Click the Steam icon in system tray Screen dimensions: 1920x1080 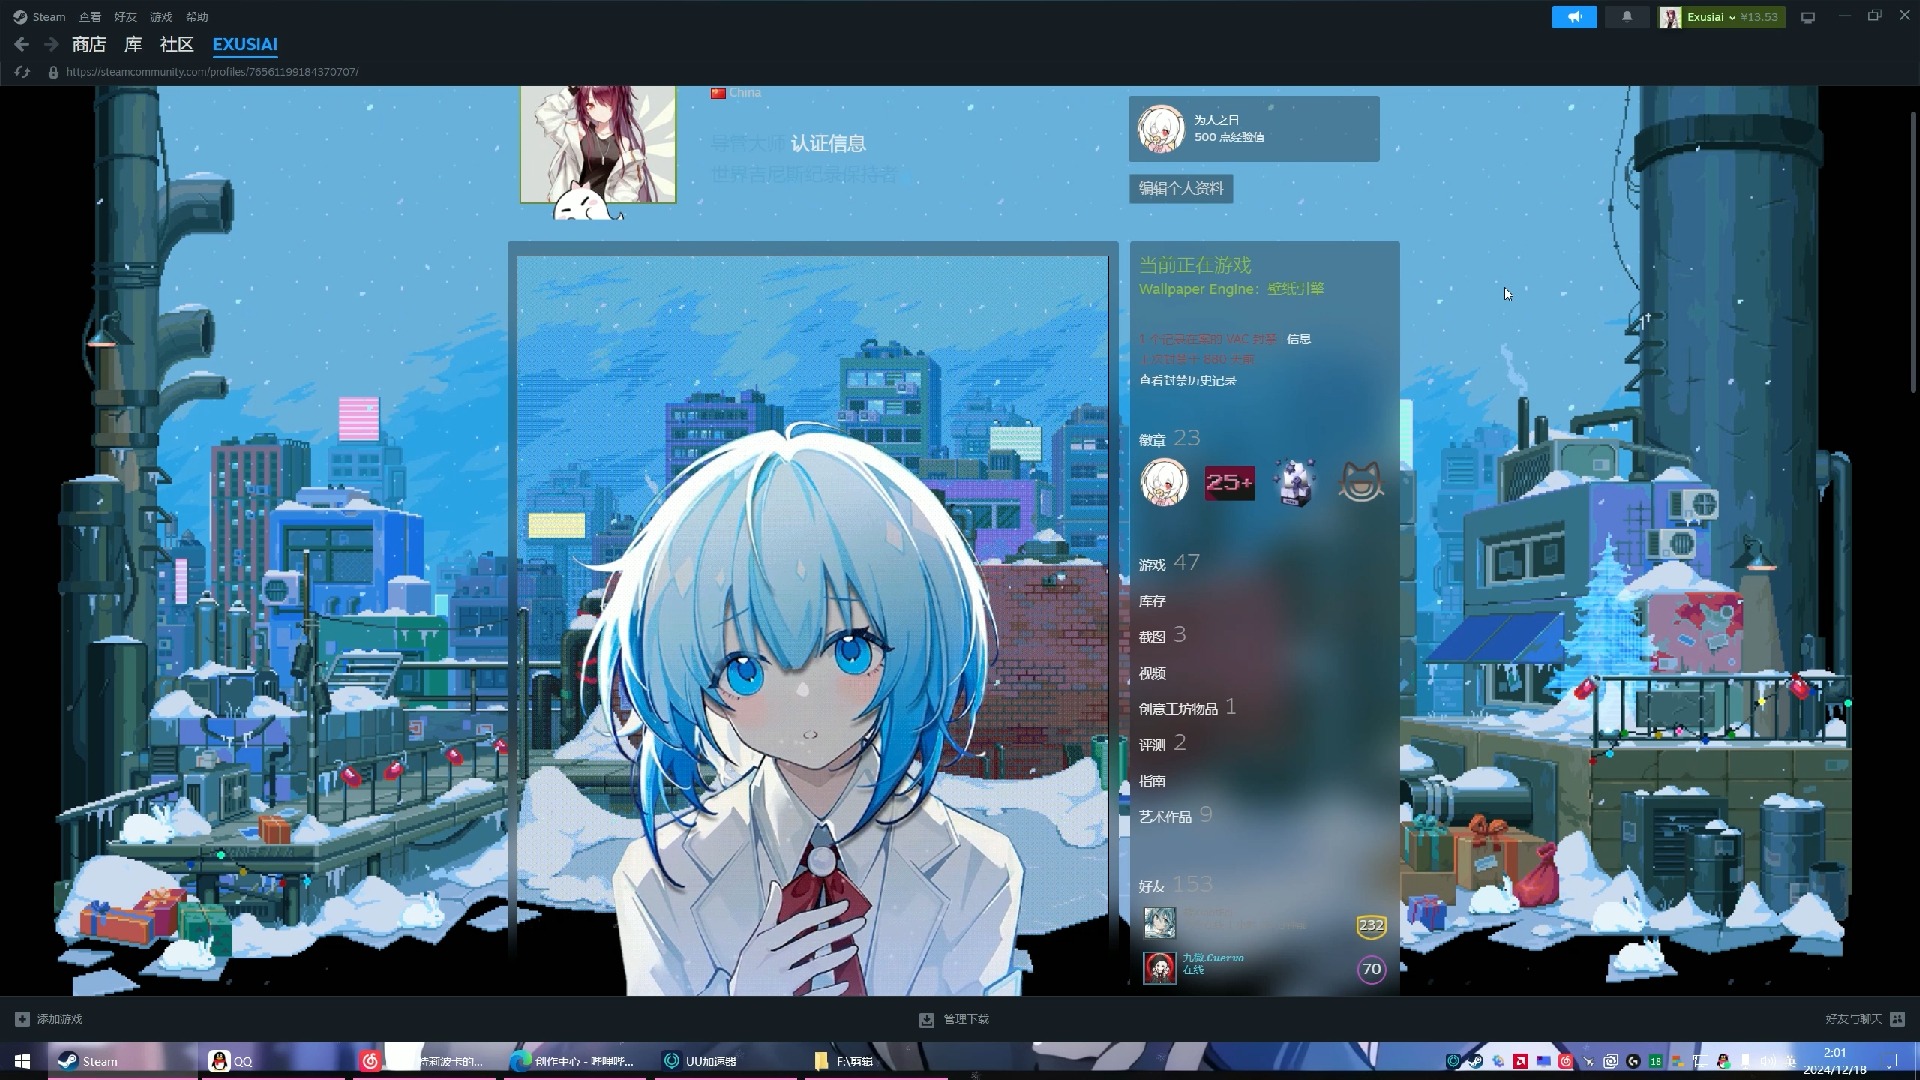pos(1475,1061)
